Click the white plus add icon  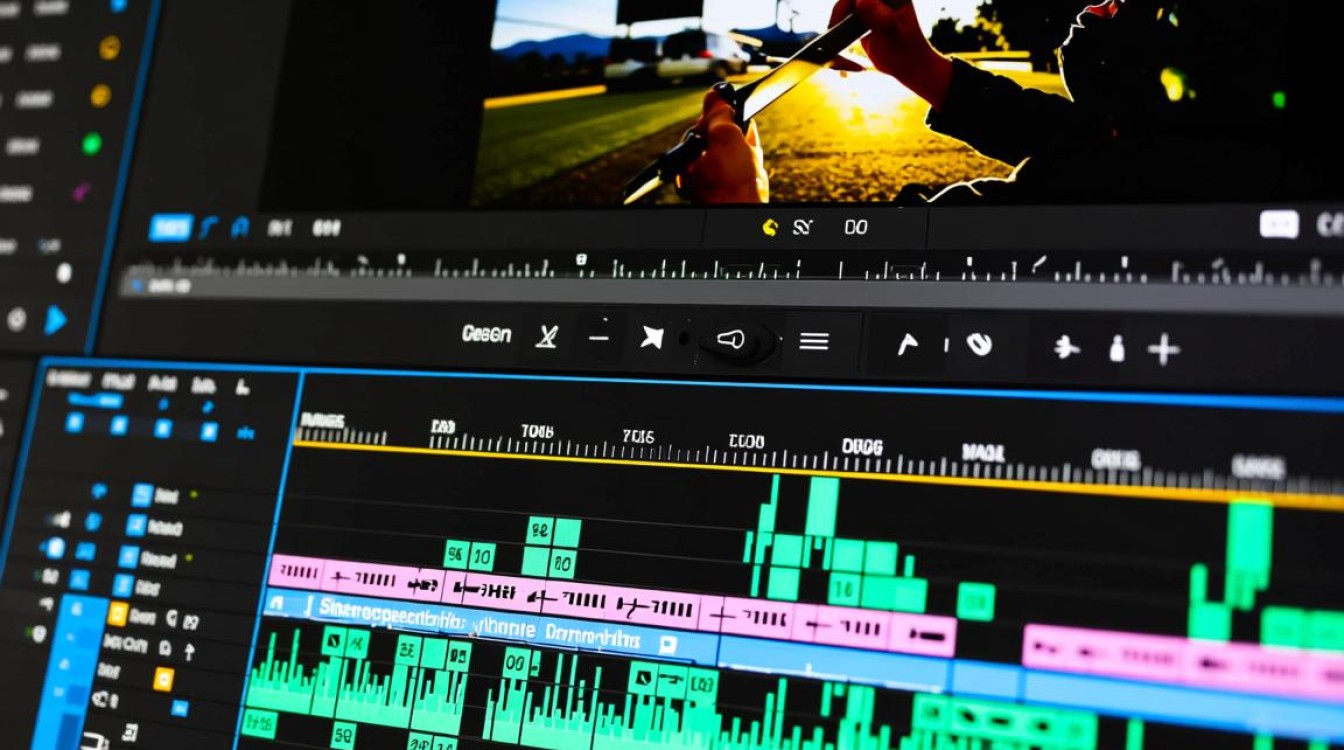[1163, 350]
